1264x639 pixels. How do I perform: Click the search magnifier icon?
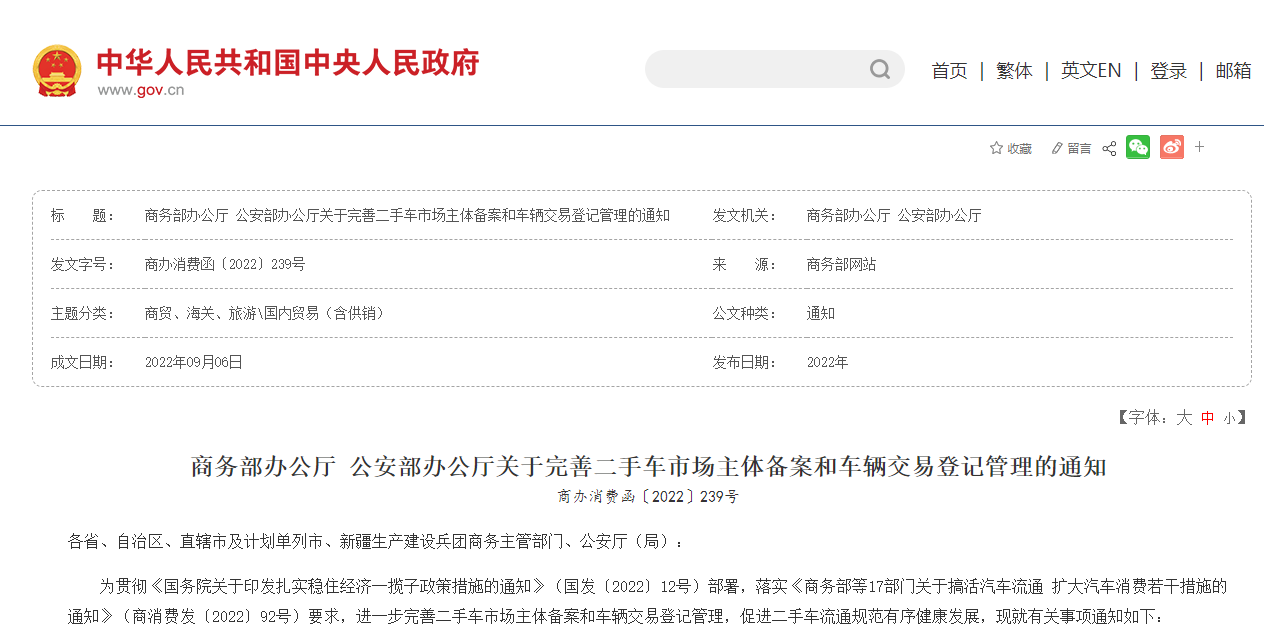879,69
